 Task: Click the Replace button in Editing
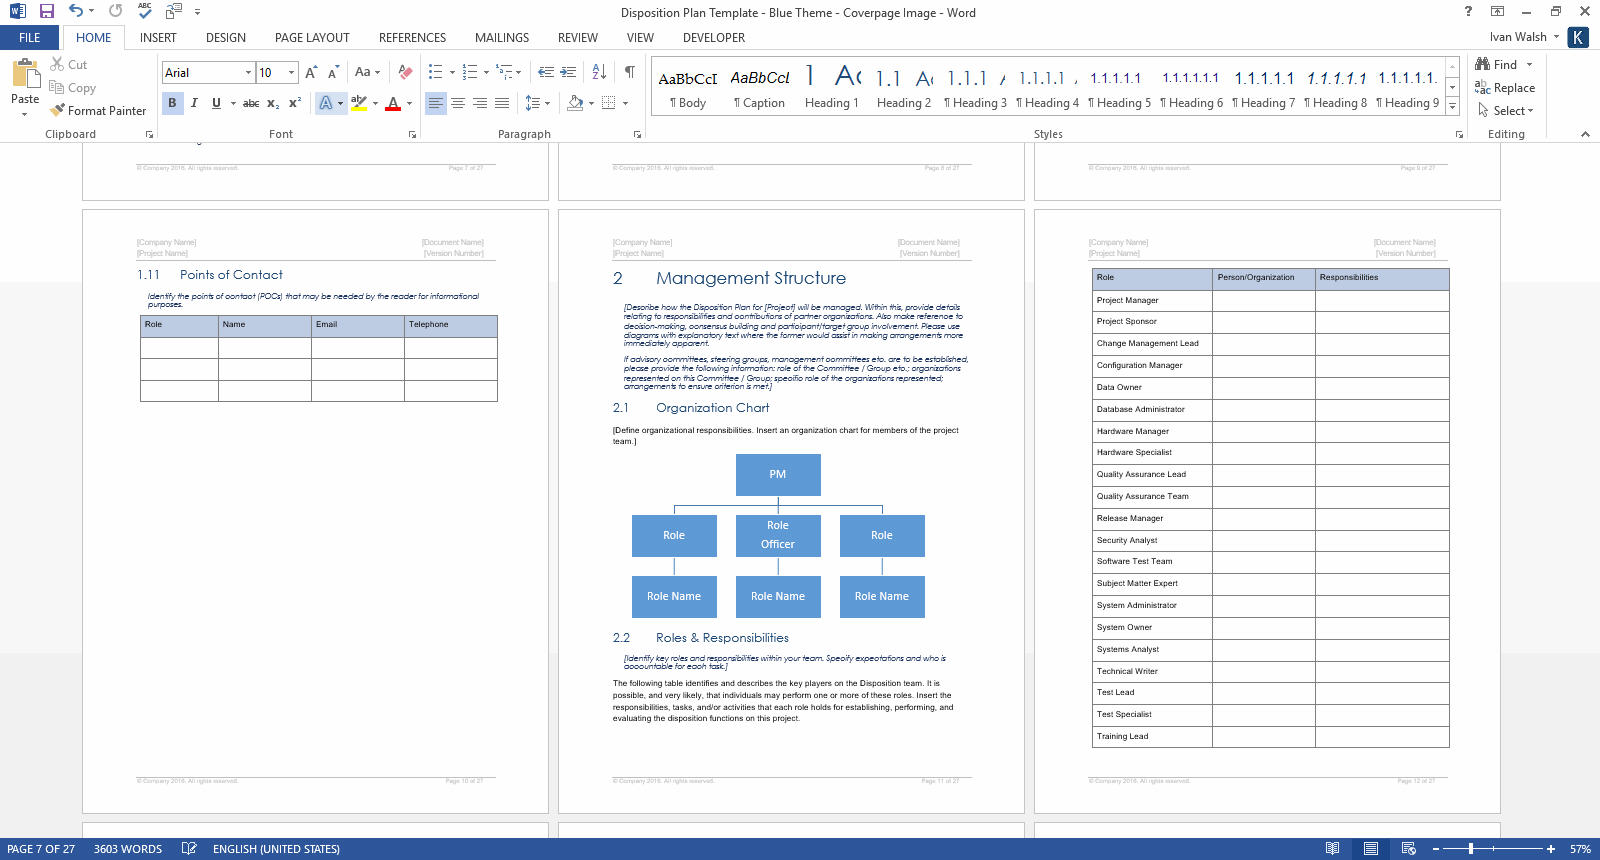tap(1505, 88)
